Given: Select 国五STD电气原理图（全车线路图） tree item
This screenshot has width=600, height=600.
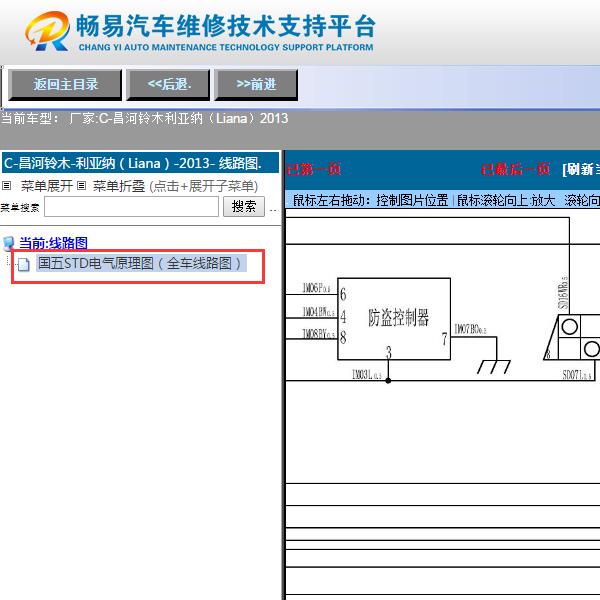Looking at the screenshot, I should [x=141, y=263].
